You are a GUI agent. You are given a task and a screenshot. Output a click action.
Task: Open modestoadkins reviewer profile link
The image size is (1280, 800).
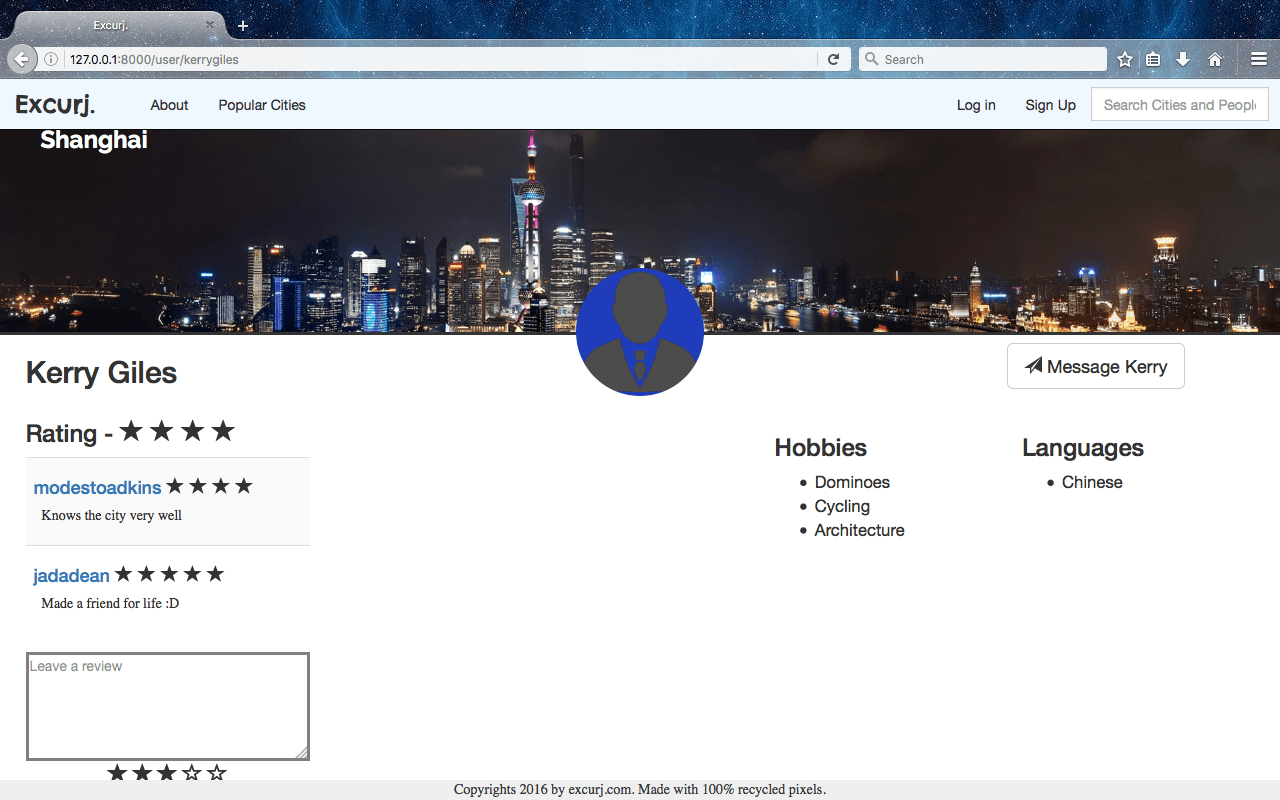97,488
